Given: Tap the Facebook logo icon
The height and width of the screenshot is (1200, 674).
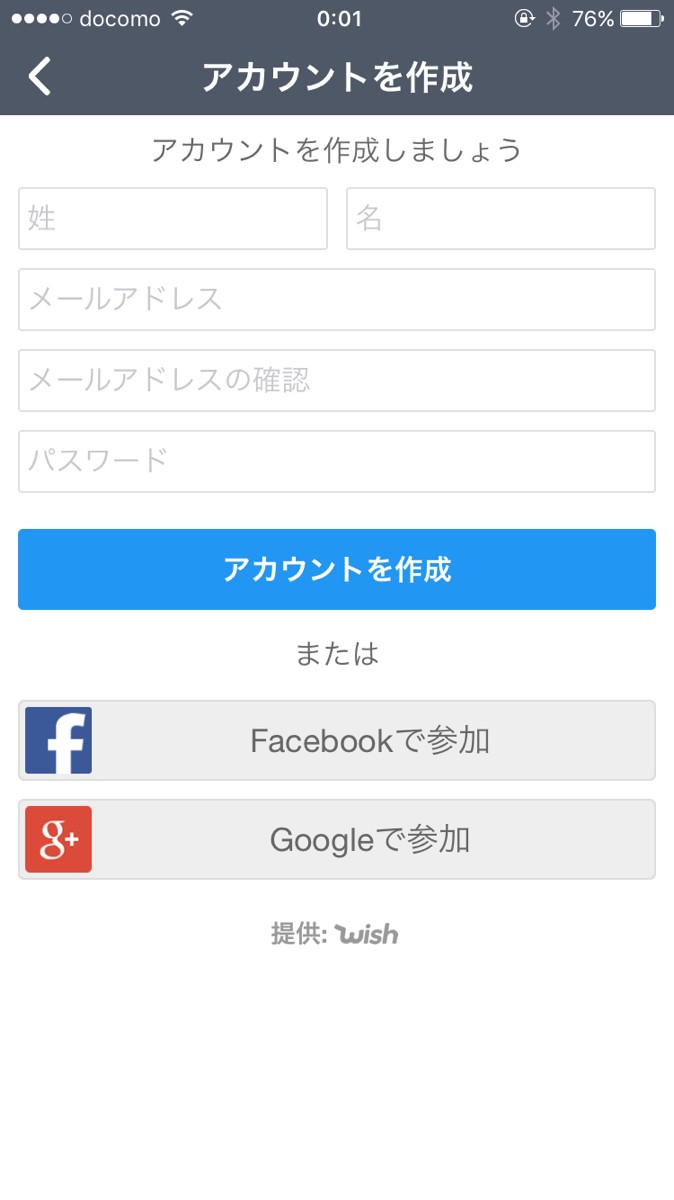Looking at the screenshot, I should (58, 741).
